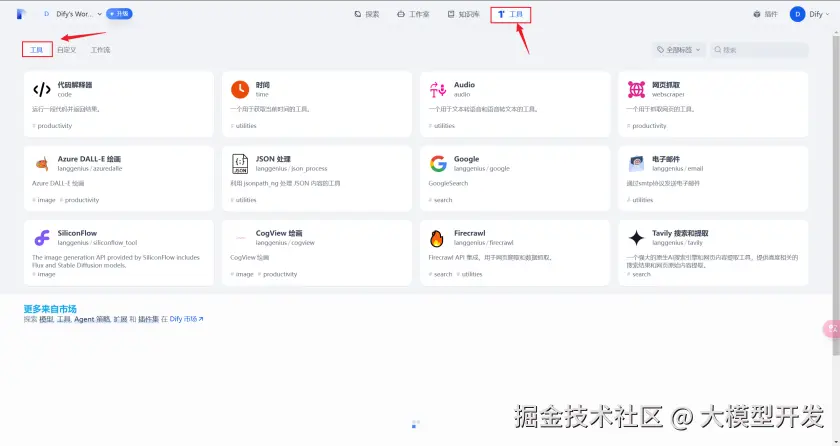Screen dimensions: 840x446
Task: Click the tag icon in filter
Action: (661, 50)
